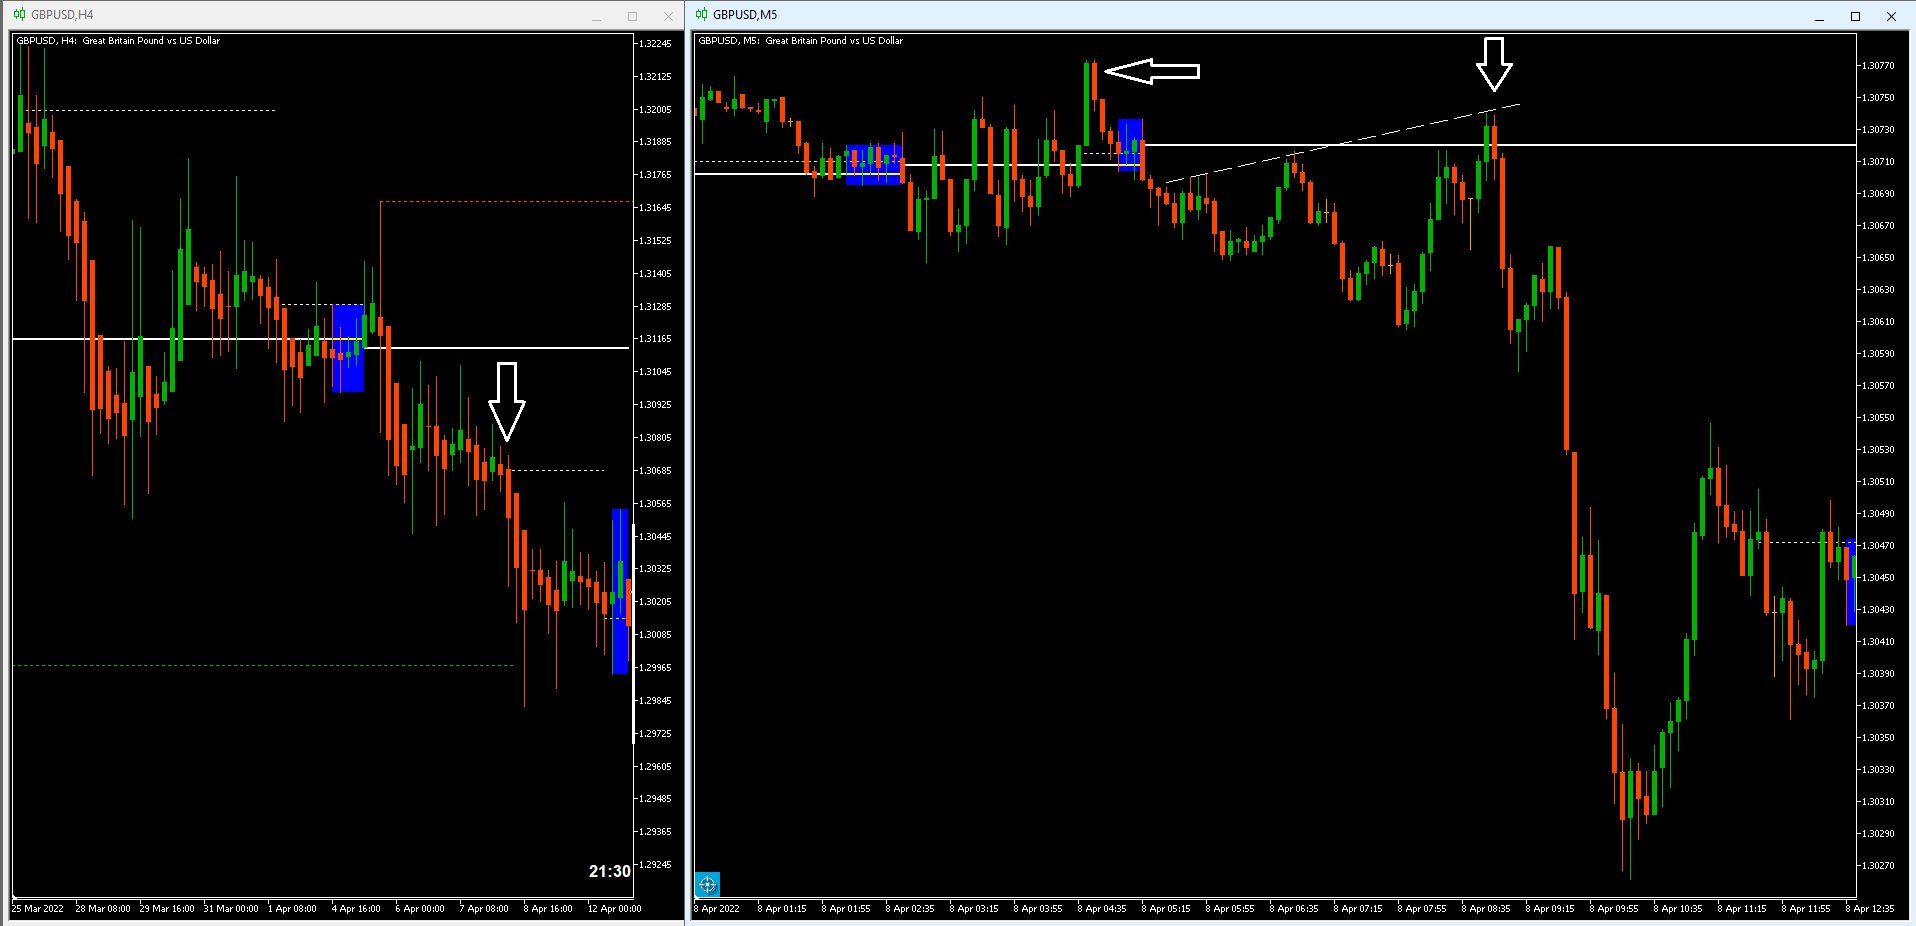
Task: Click the '8 Apr 04:35' label on the M5 time axis
Action: [x=1102, y=909]
